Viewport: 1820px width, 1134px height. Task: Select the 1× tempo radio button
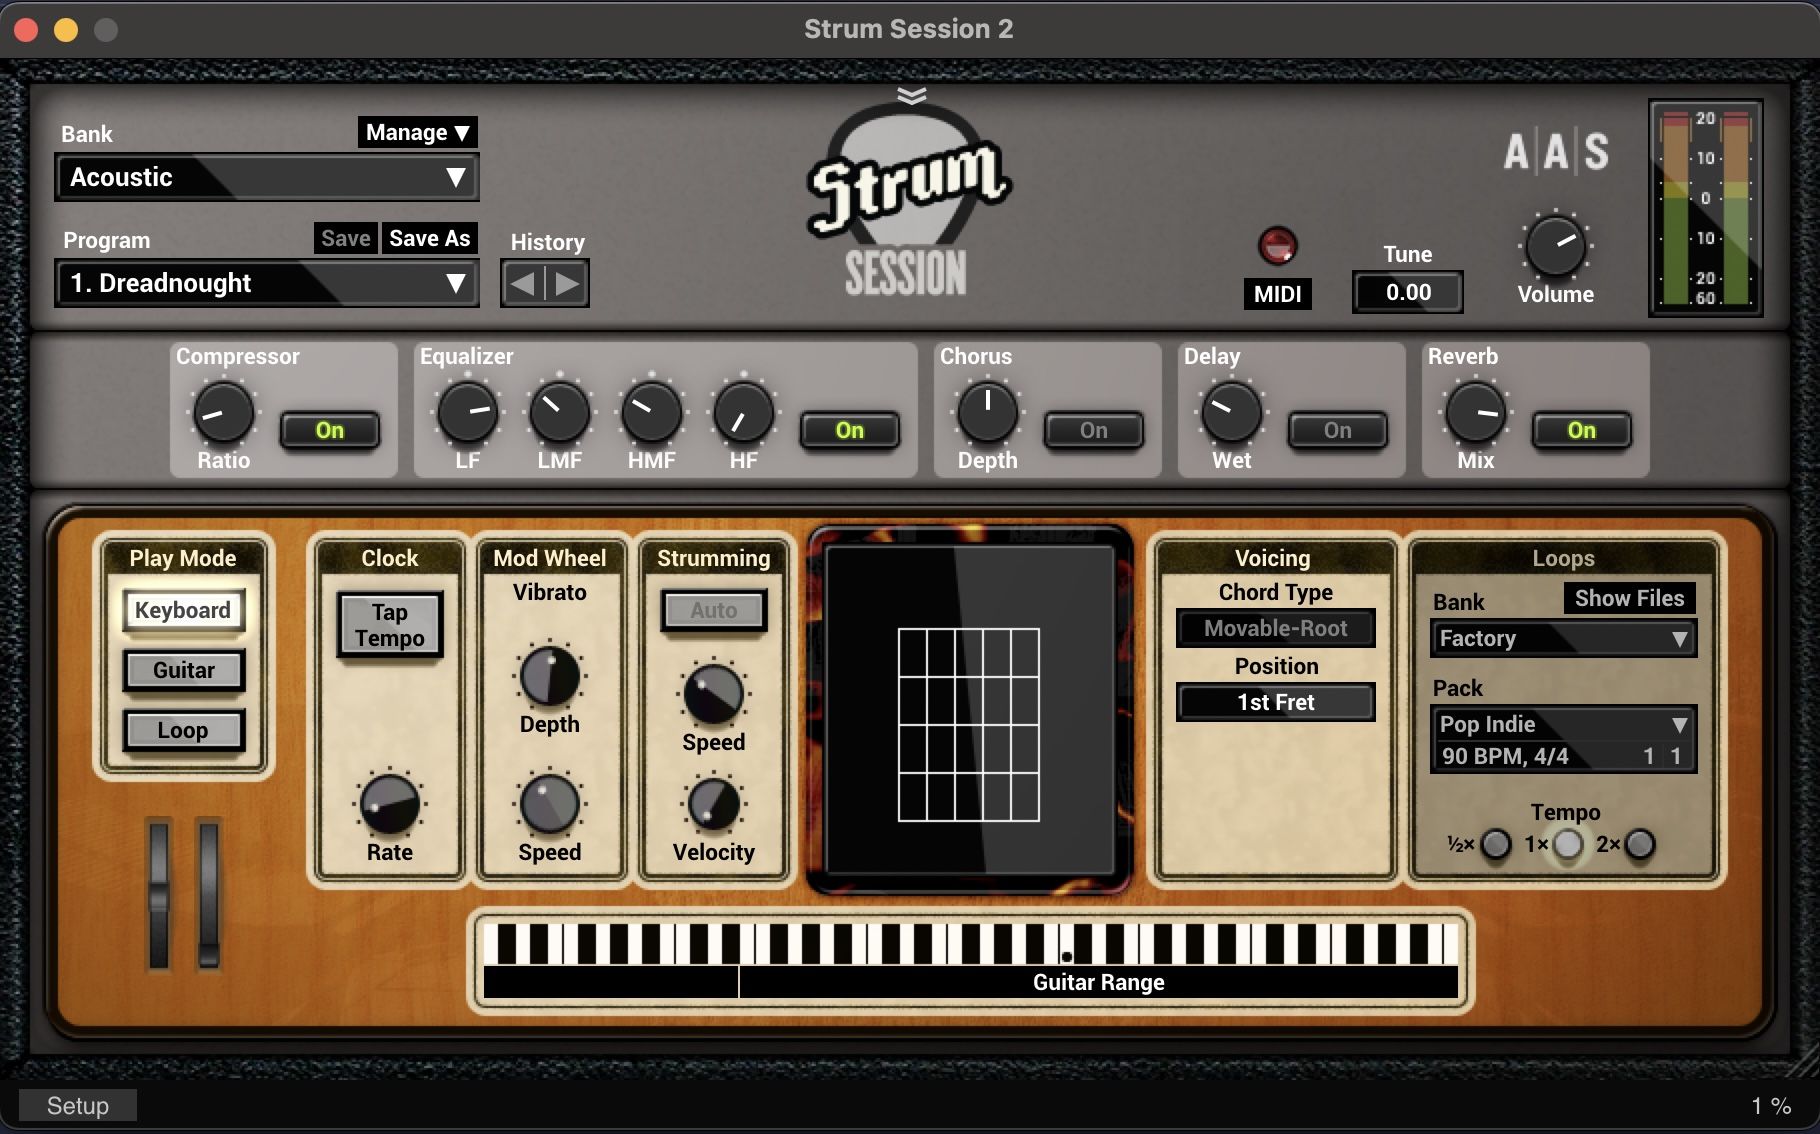[x=1568, y=844]
